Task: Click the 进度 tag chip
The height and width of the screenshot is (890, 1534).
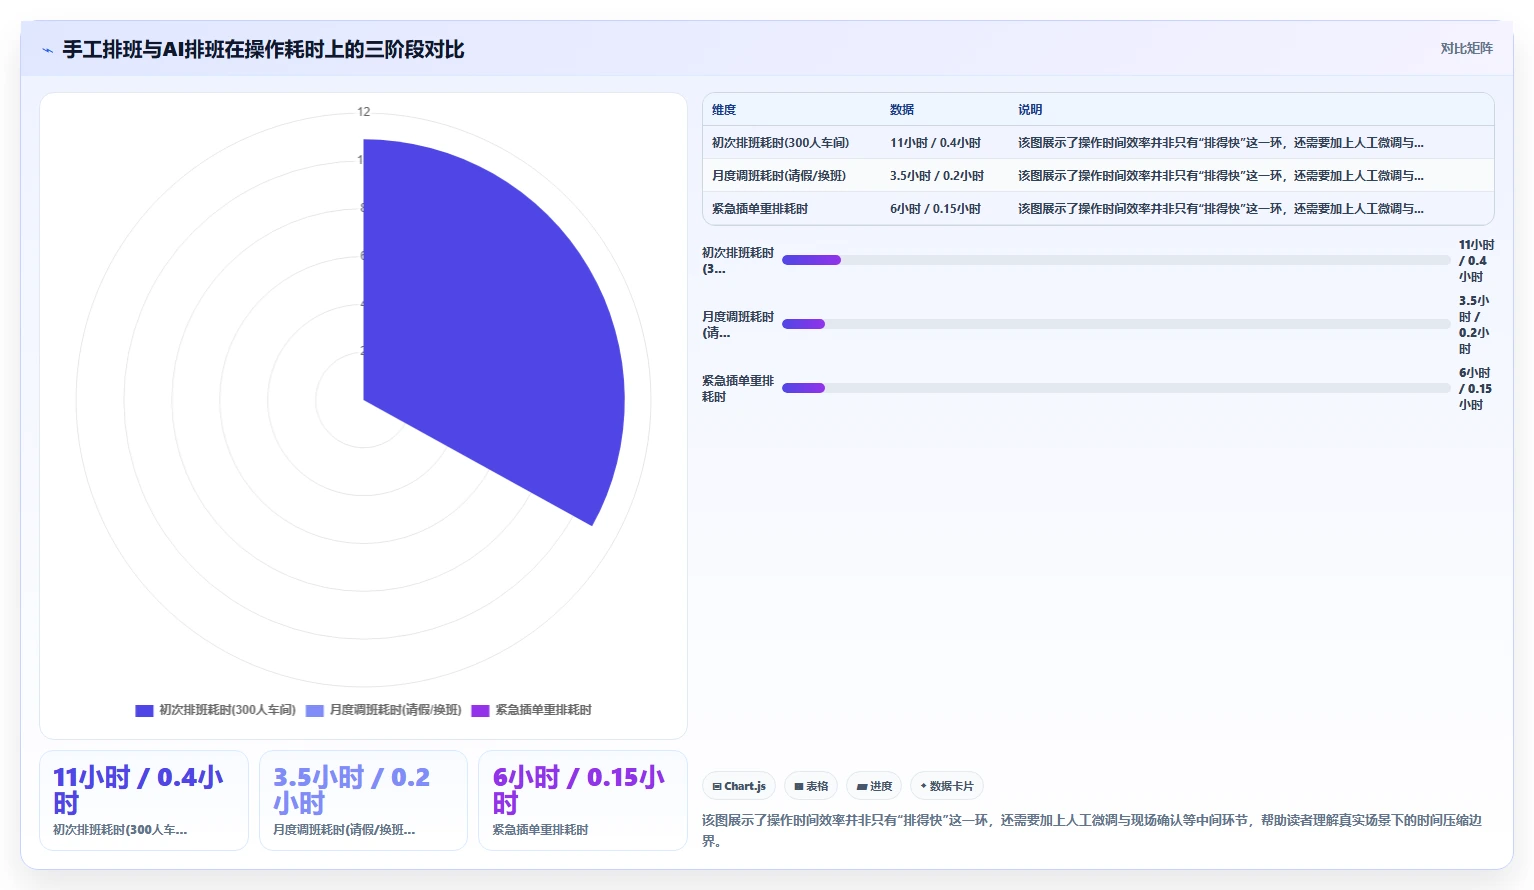Action: coord(874,786)
